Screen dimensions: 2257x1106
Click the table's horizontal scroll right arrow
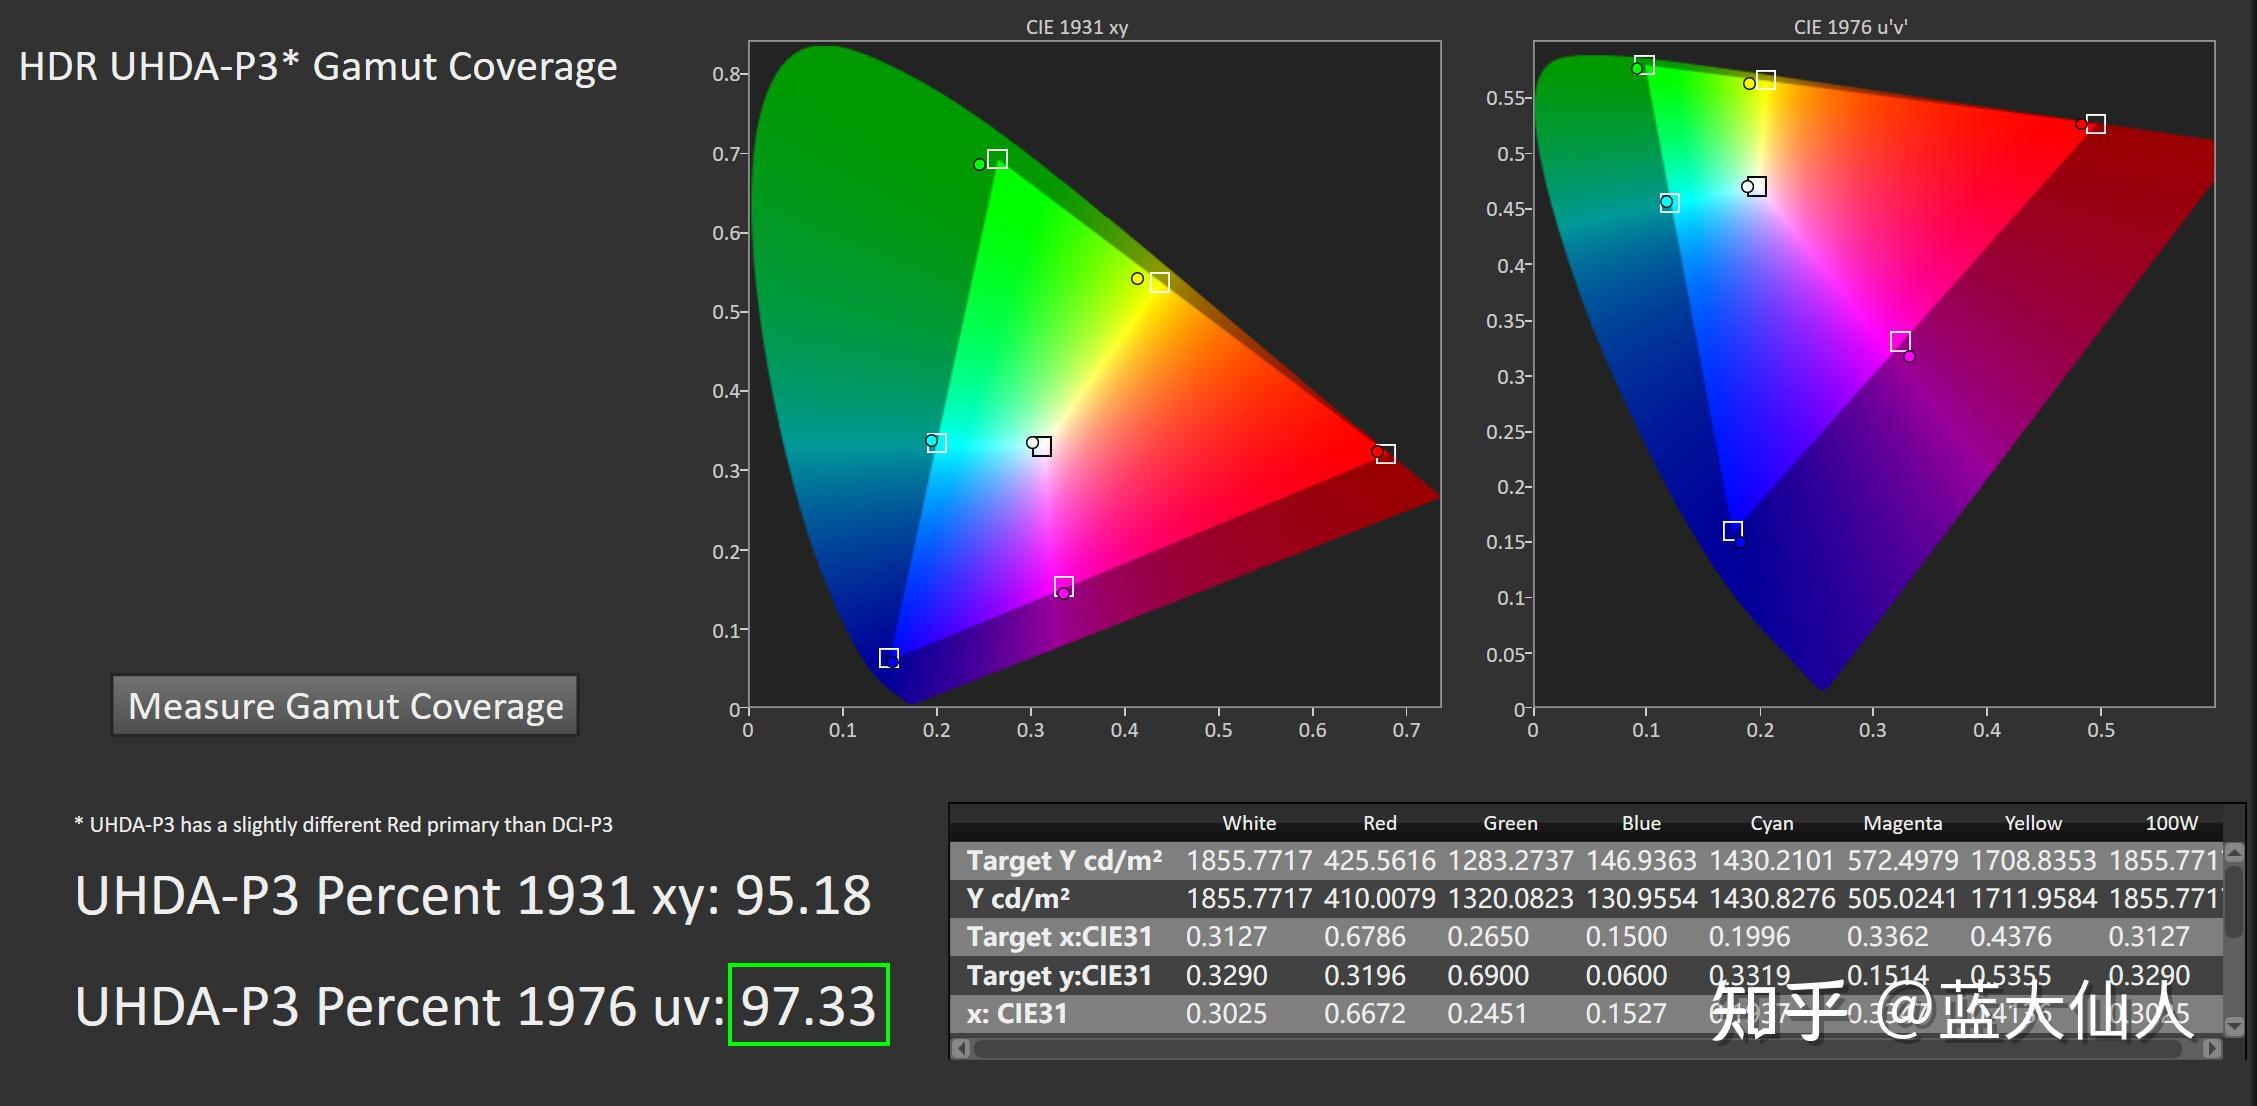click(2211, 1048)
